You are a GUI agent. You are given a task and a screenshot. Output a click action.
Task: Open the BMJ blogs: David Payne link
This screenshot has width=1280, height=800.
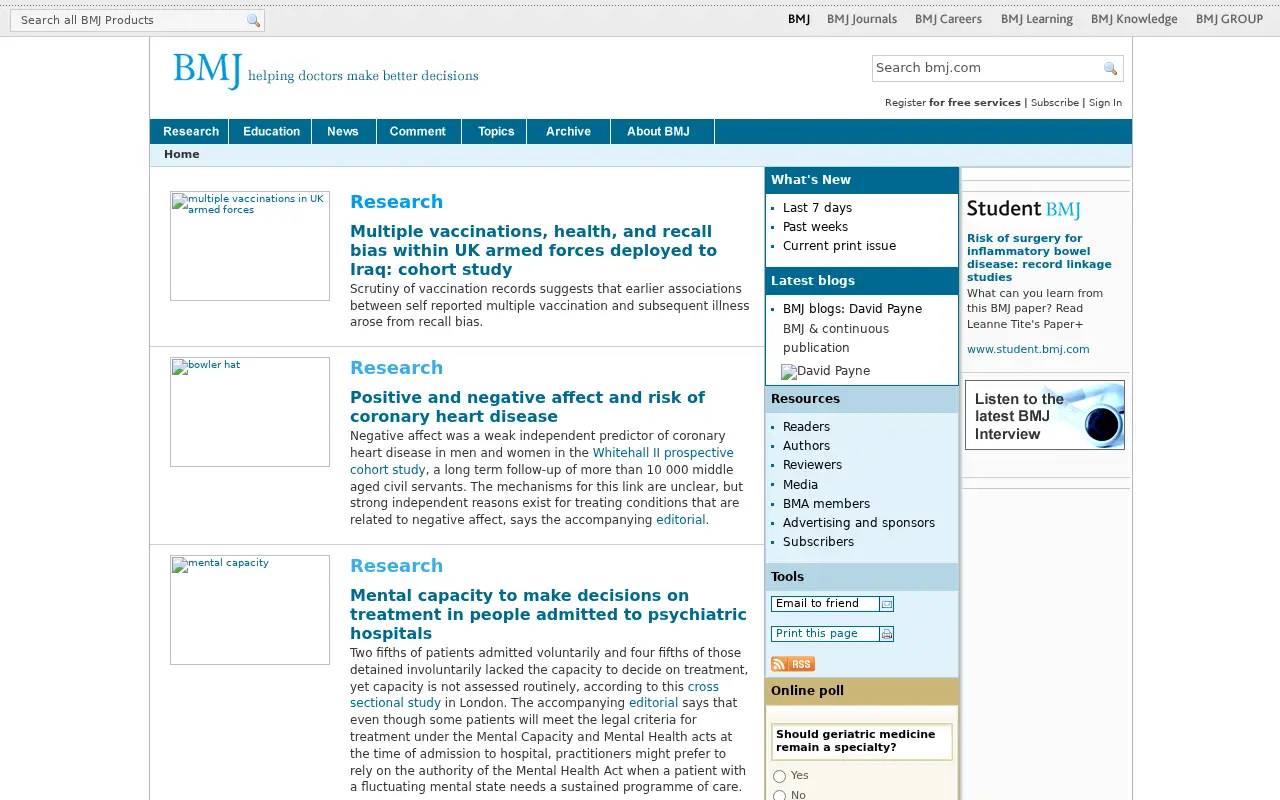(852, 309)
